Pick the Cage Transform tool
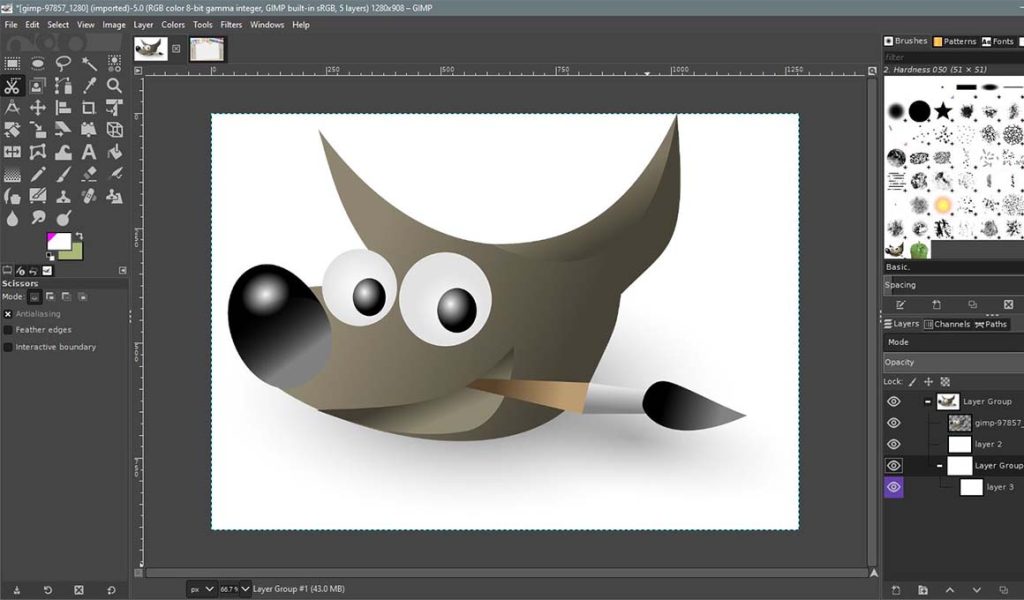 (x=38, y=152)
